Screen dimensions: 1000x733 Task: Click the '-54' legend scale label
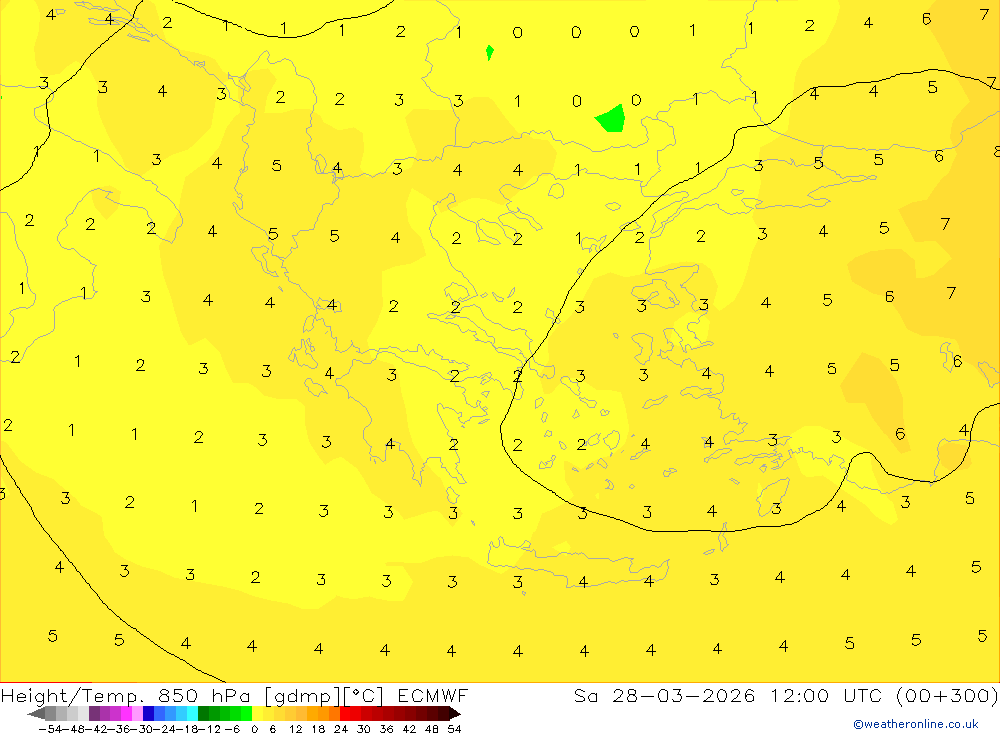pyautogui.click(x=51, y=729)
